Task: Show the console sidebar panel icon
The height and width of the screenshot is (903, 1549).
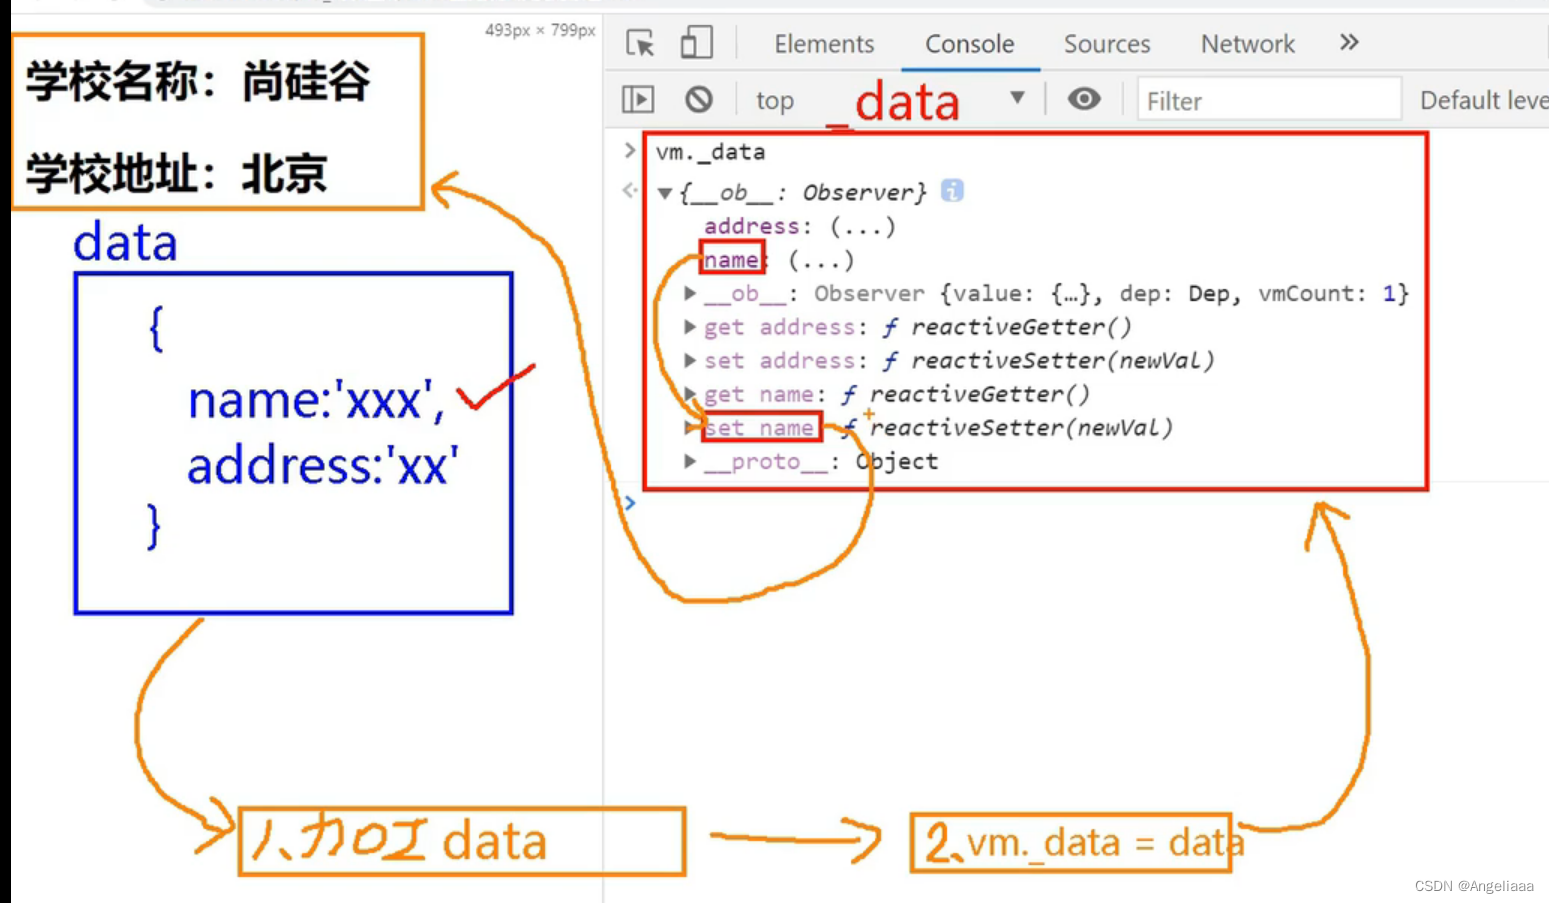Action: click(x=638, y=99)
